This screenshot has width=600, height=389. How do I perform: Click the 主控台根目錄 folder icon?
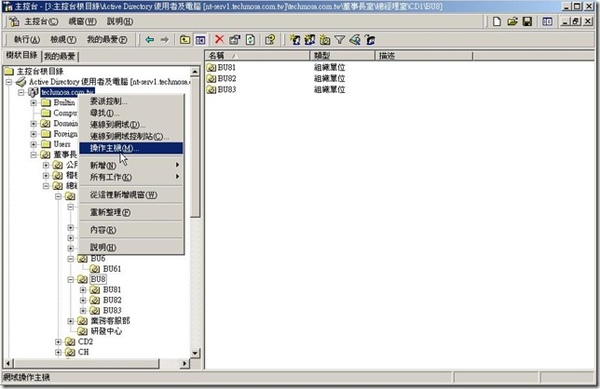[9, 71]
